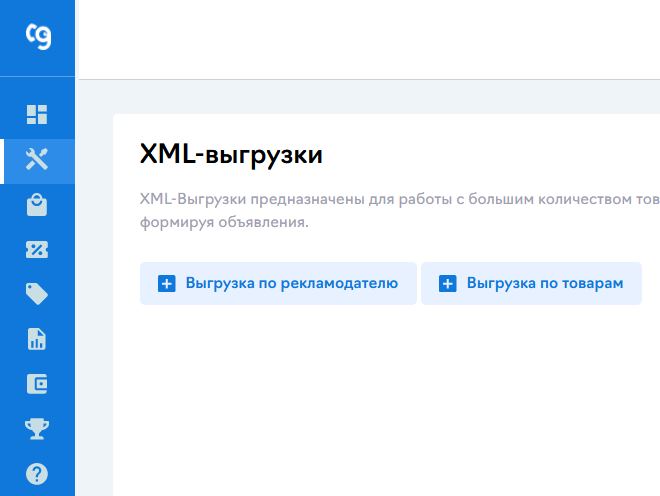The image size is (660, 496).
Task: Open the wallet icon in sidebar
Action: pos(37,384)
